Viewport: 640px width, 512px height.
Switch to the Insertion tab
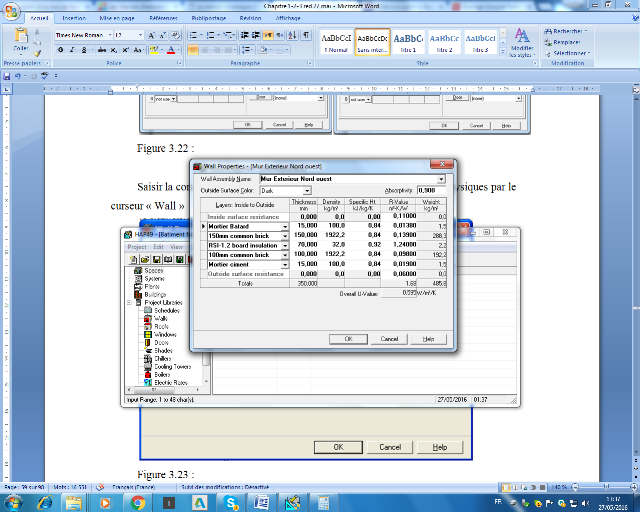tap(73, 18)
